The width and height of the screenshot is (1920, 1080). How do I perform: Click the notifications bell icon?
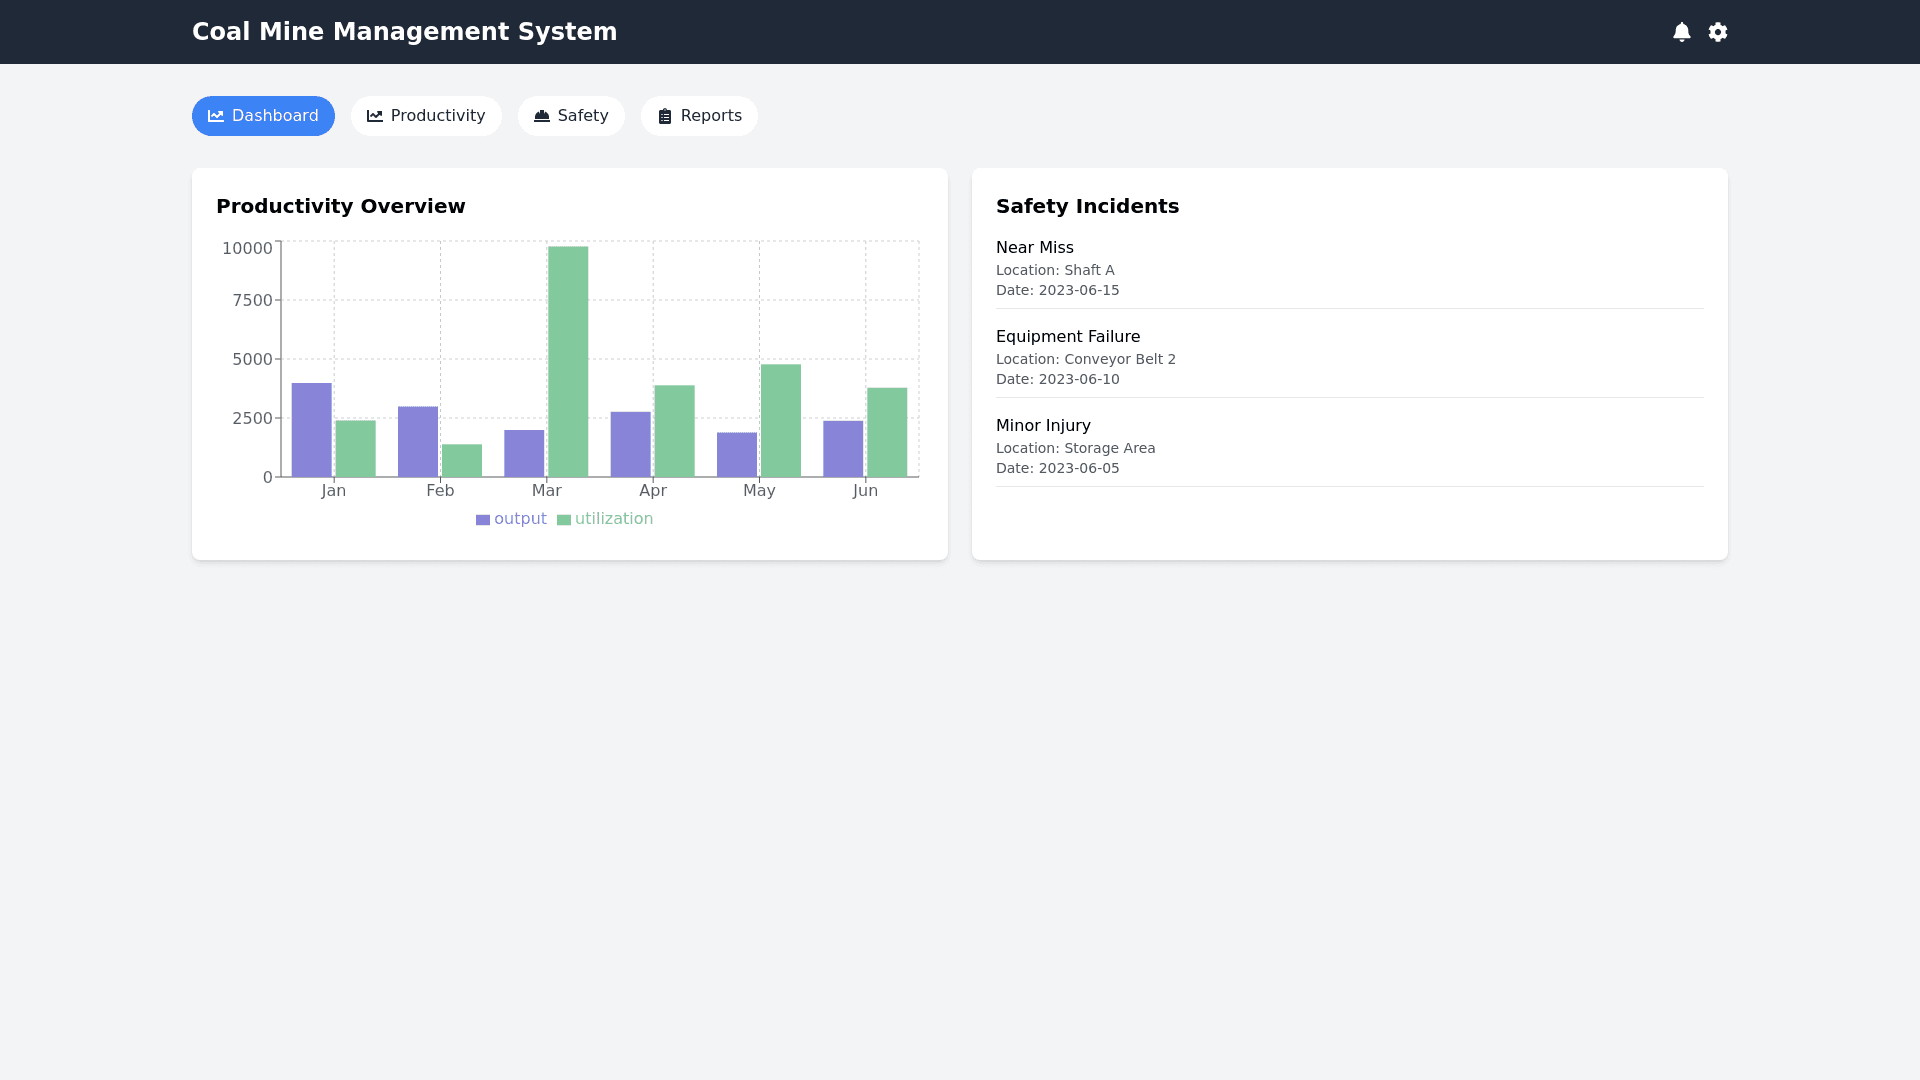[x=1682, y=32]
